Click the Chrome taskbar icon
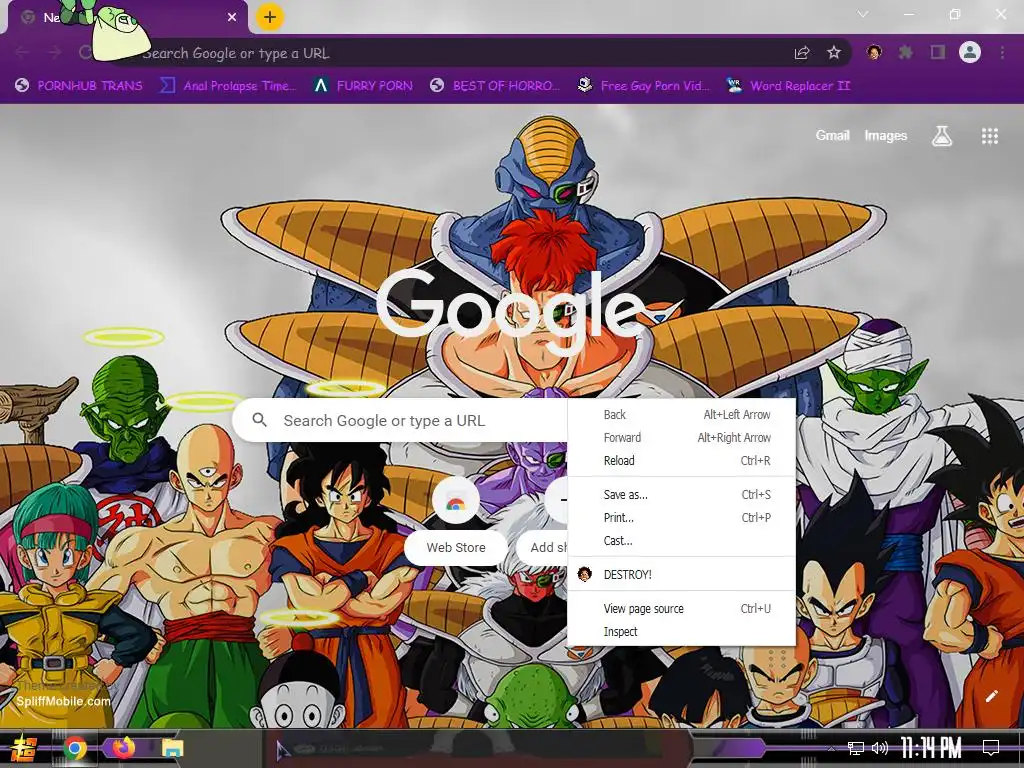Screen dimensions: 1024x768 pyautogui.click(x=74, y=748)
